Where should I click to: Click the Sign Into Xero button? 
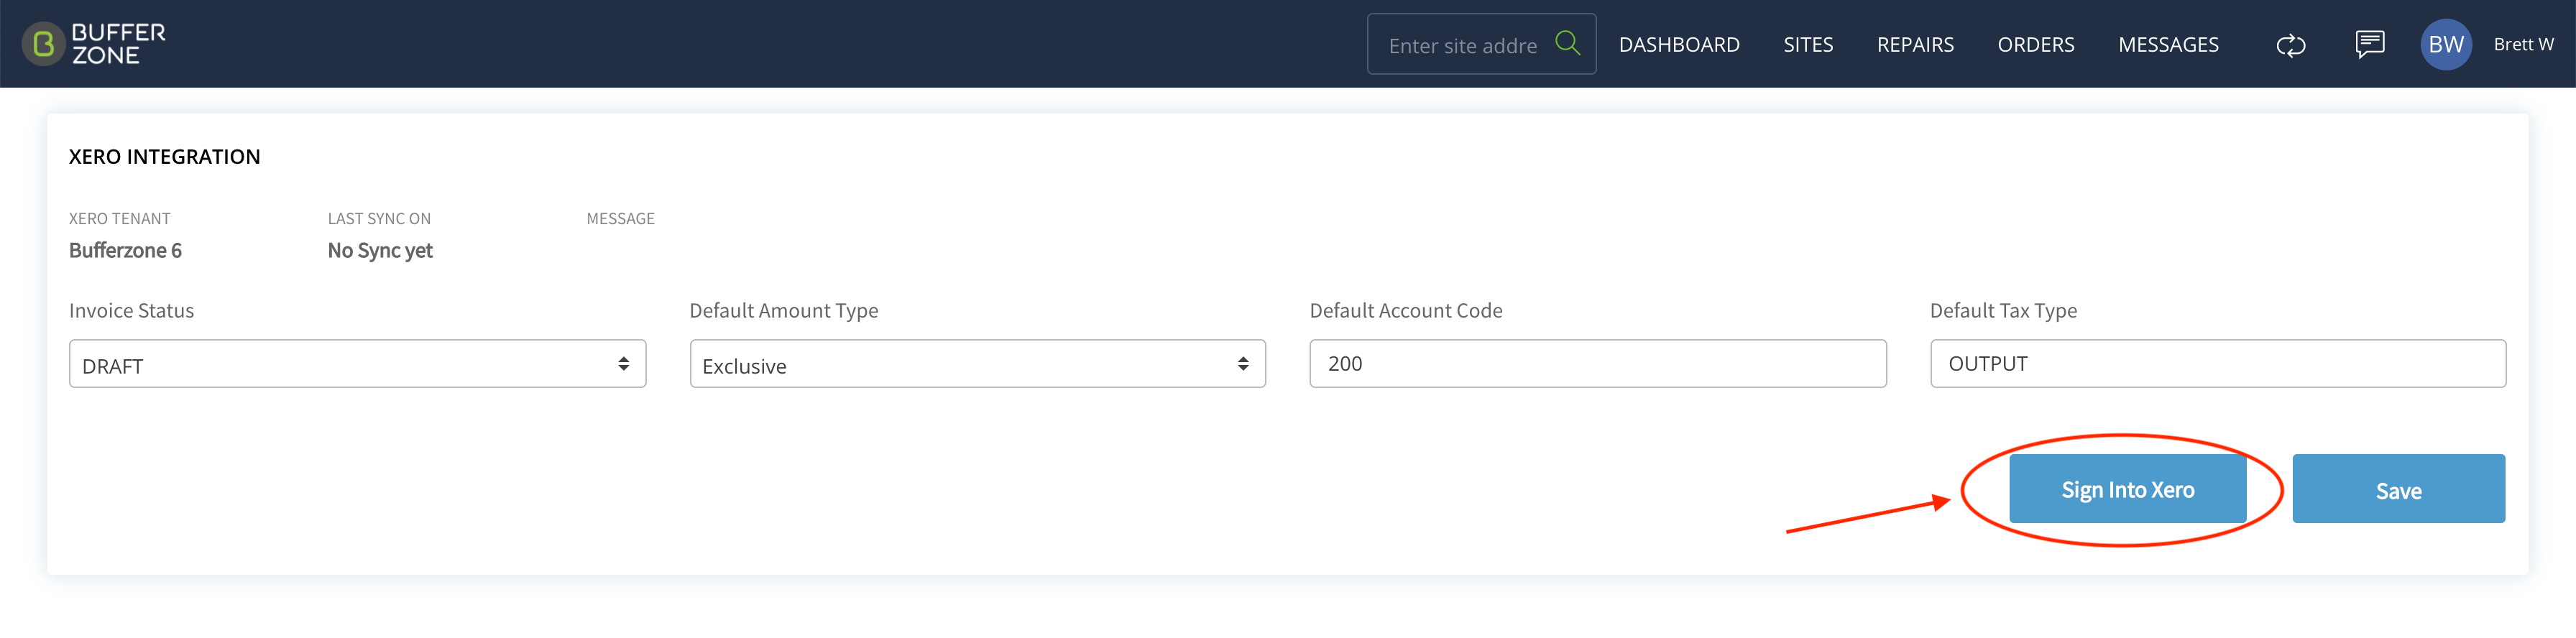point(2127,489)
